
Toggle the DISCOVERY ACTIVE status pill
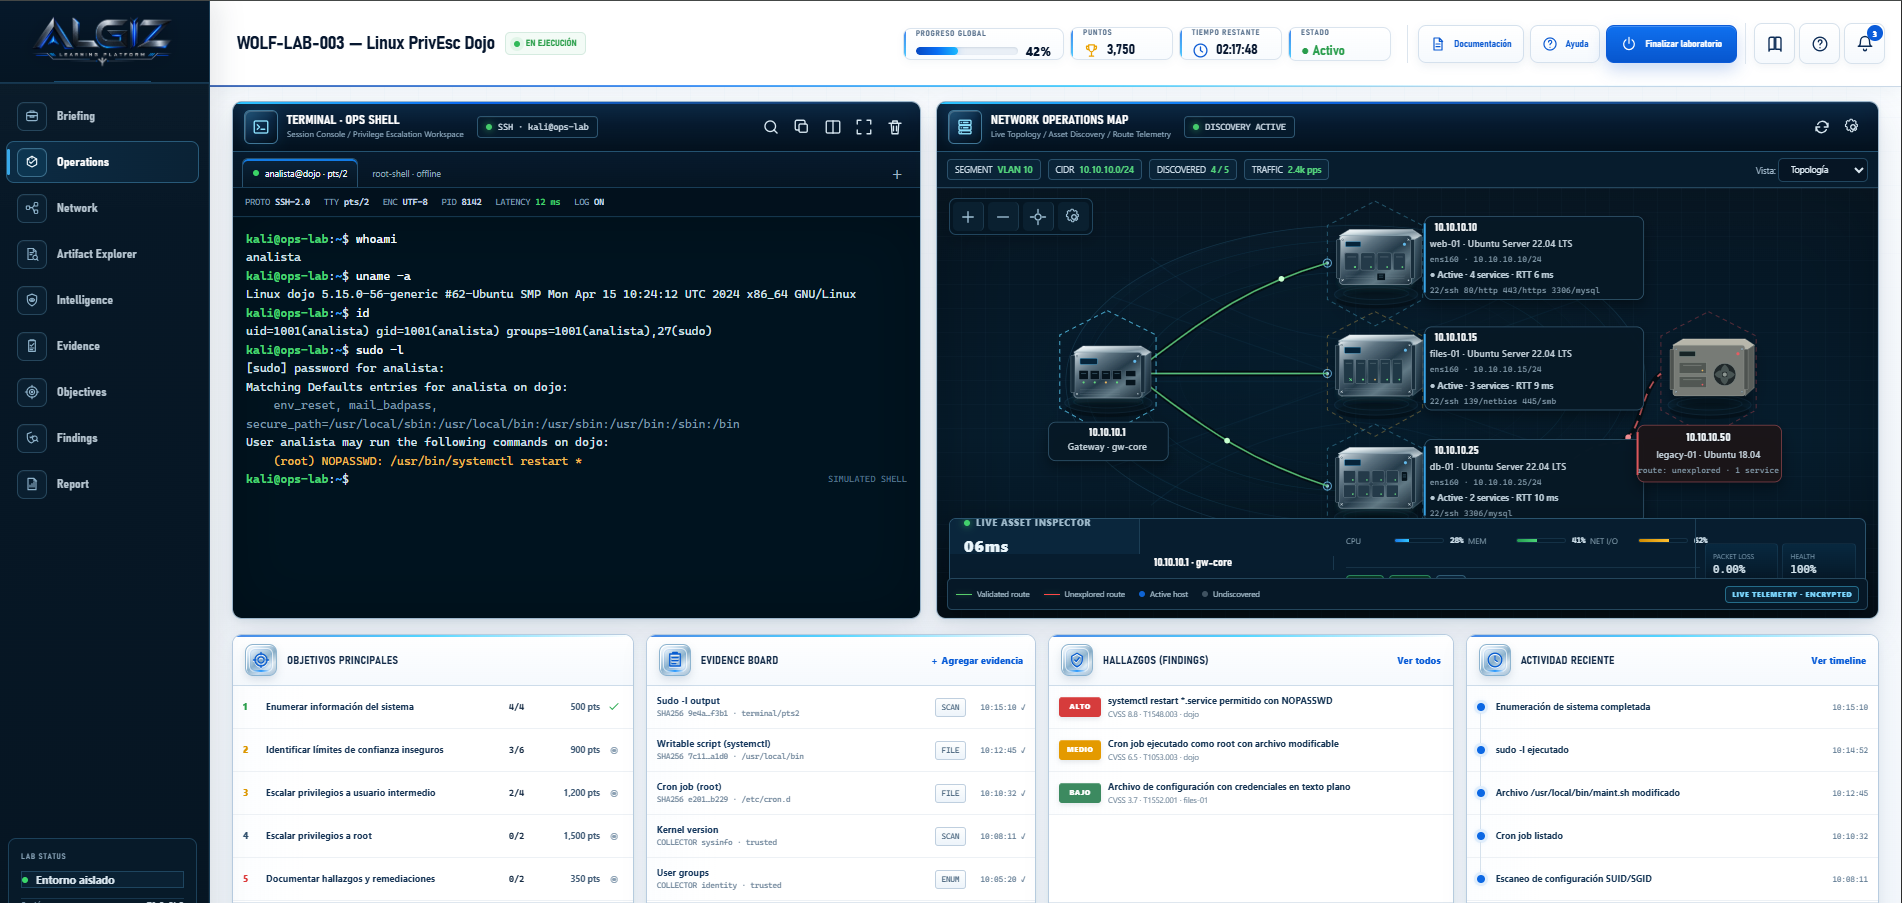[1239, 127]
